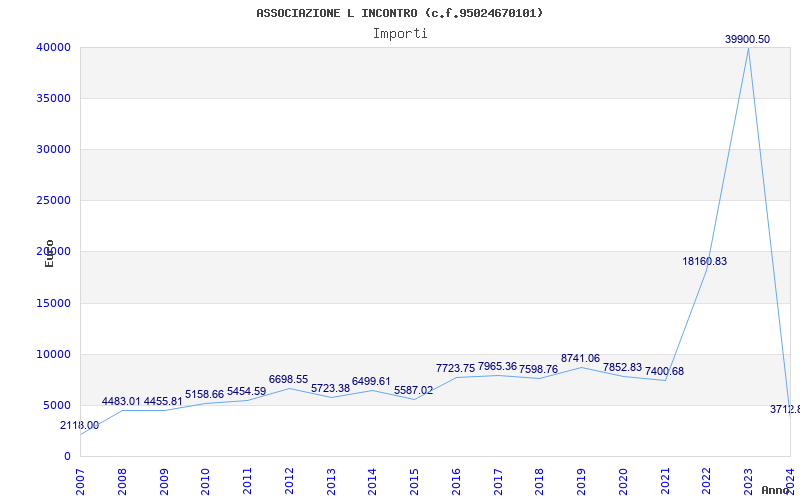Select year 2018 on the x-axis
The image size is (800, 500).
pos(540,482)
